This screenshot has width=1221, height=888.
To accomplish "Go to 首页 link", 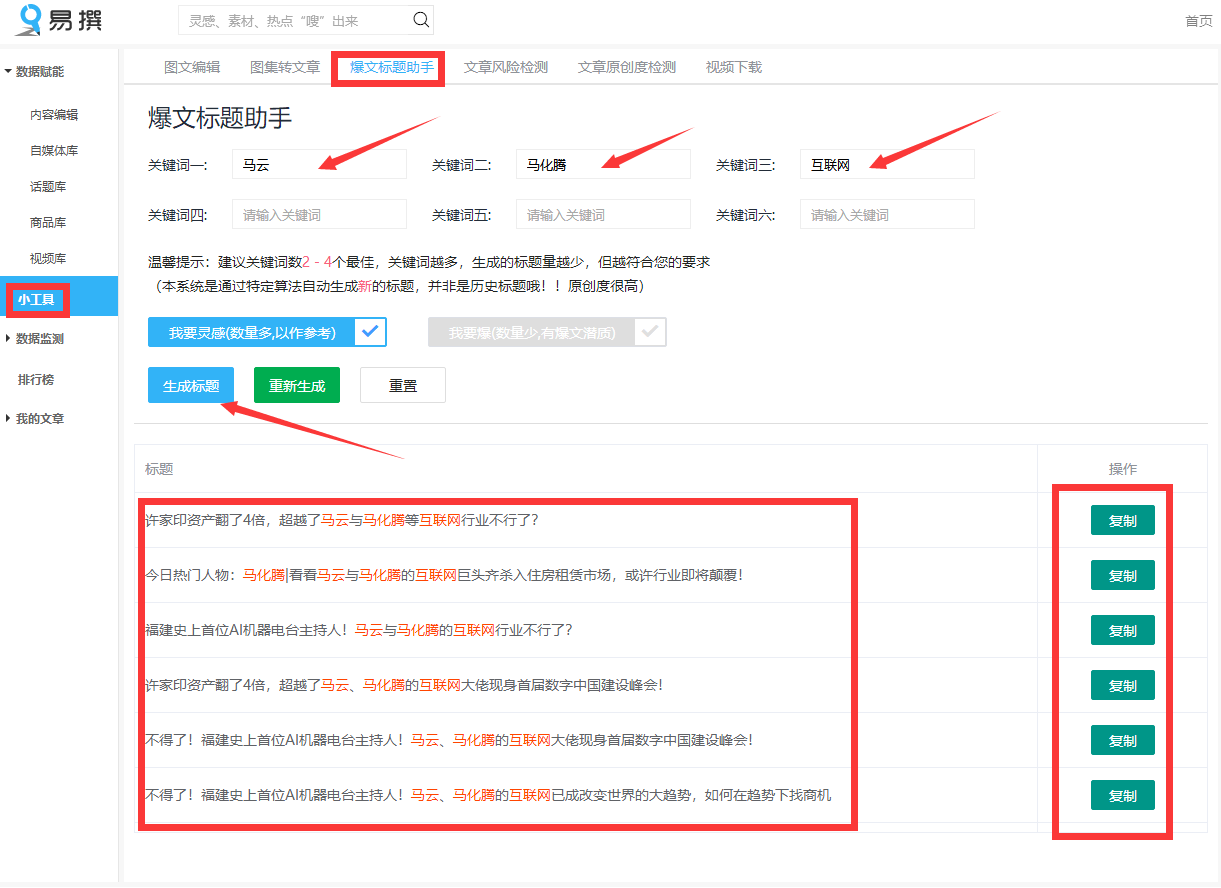I will click(1199, 21).
